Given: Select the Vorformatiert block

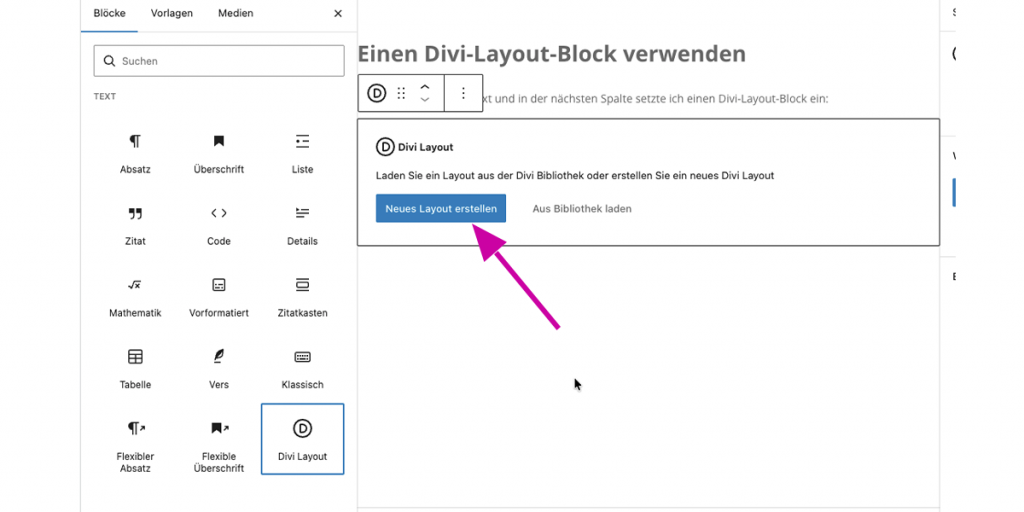Looking at the screenshot, I should click(219, 297).
